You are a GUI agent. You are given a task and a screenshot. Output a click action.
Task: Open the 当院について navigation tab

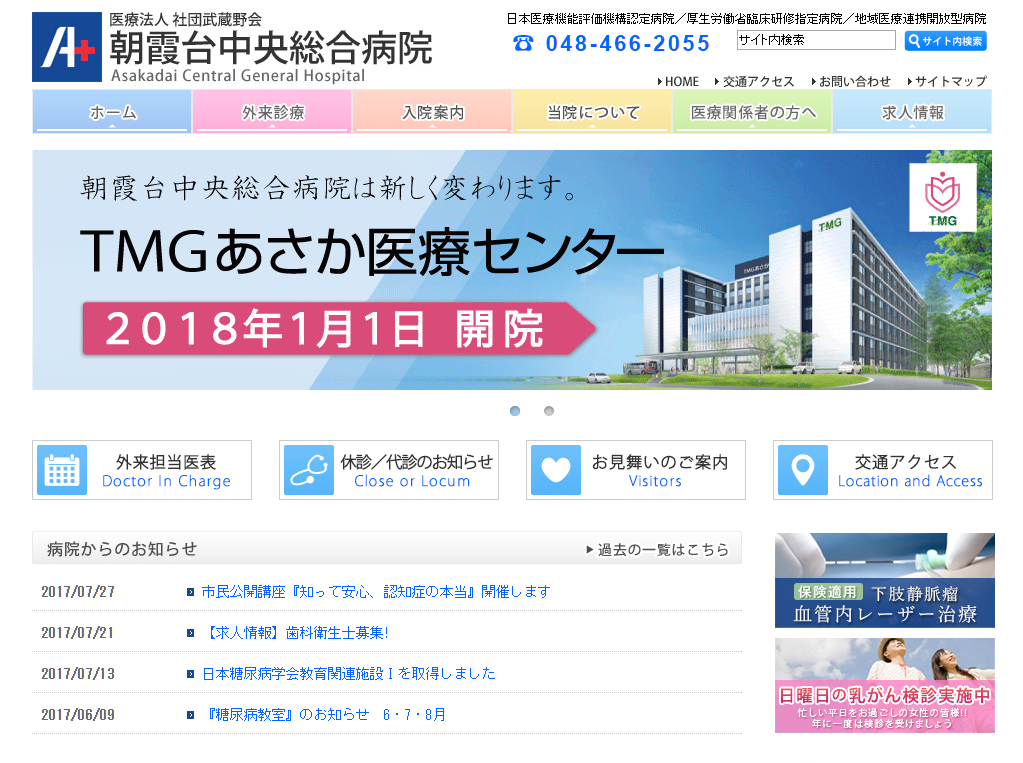pos(592,112)
